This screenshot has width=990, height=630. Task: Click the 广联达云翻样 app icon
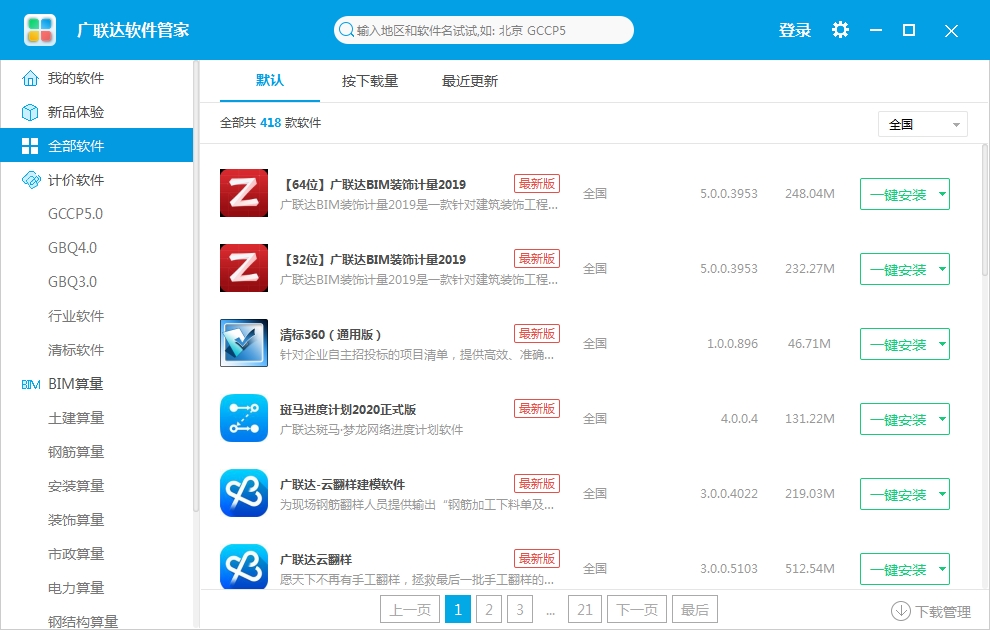244,566
